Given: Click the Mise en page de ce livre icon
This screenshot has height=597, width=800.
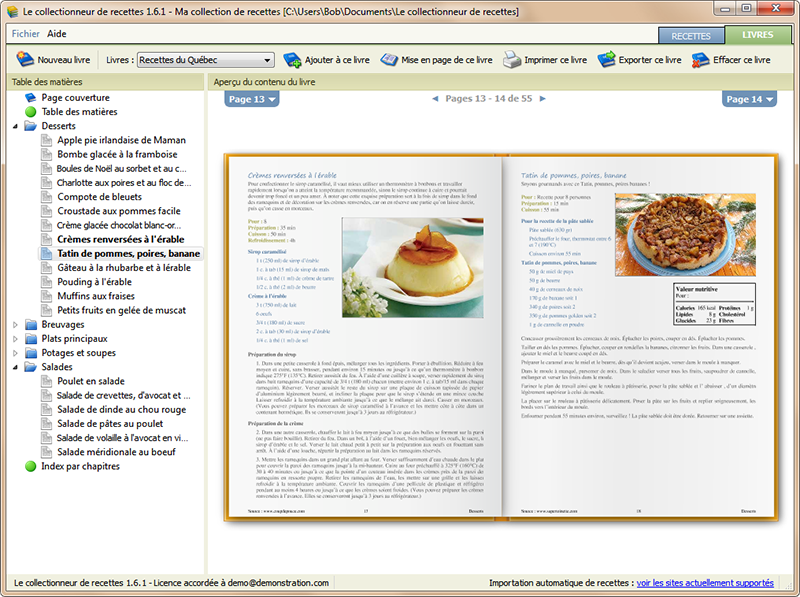Looking at the screenshot, I should [389, 60].
